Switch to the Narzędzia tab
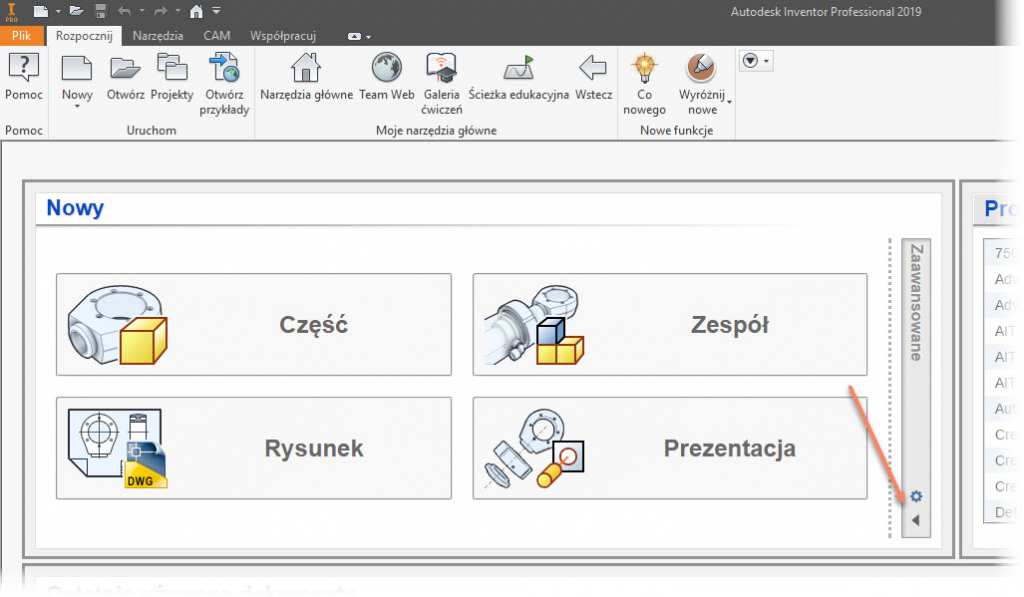Image resolution: width=1024 pixels, height=597 pixels. pos(159,36)
